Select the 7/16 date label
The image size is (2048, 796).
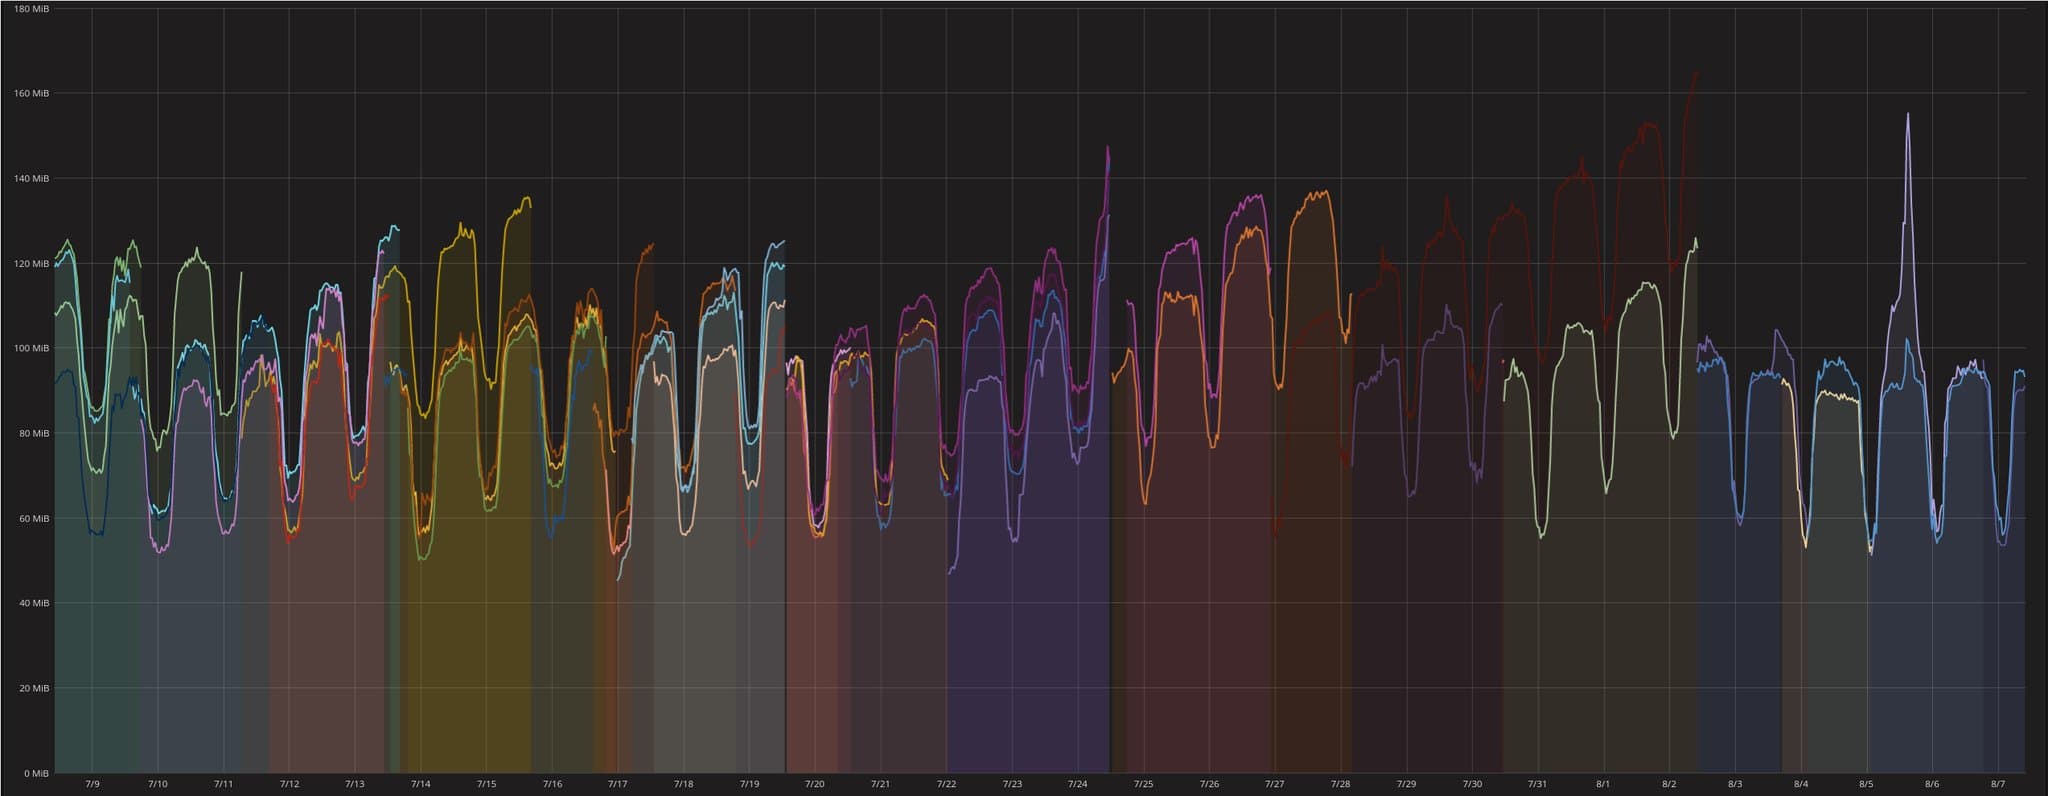(x=552, y=784)
